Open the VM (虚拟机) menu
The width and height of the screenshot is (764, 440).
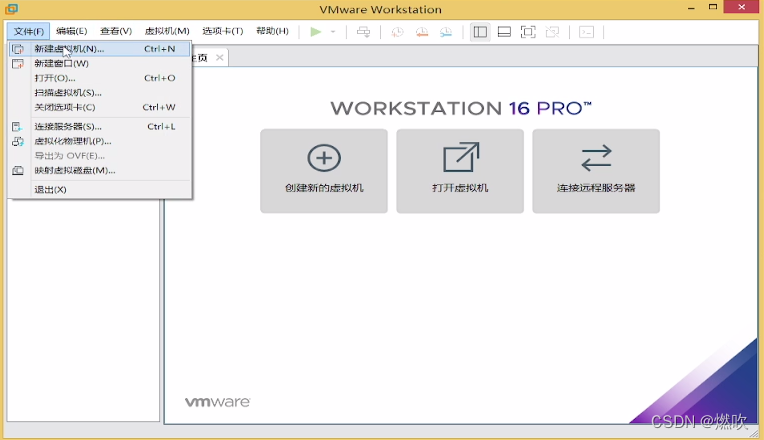tap(167, 31)
